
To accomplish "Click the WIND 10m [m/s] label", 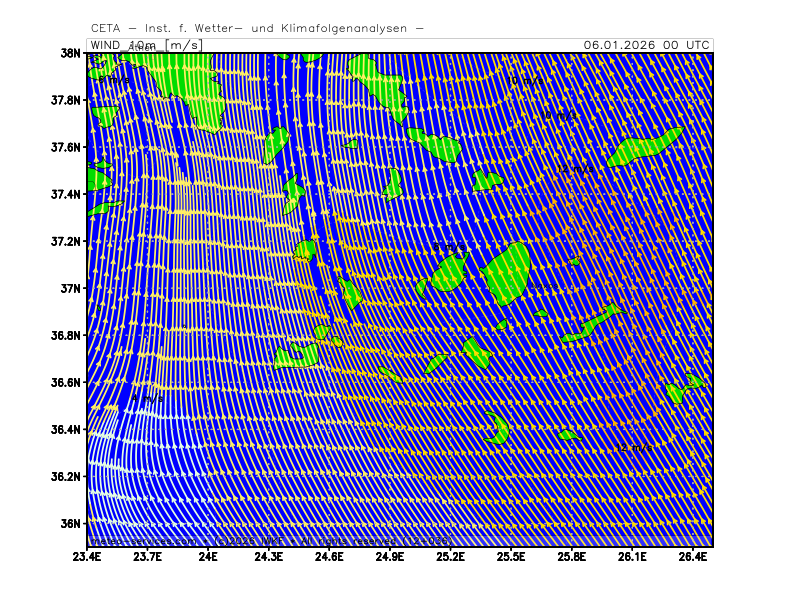I will tap(144, 45).
